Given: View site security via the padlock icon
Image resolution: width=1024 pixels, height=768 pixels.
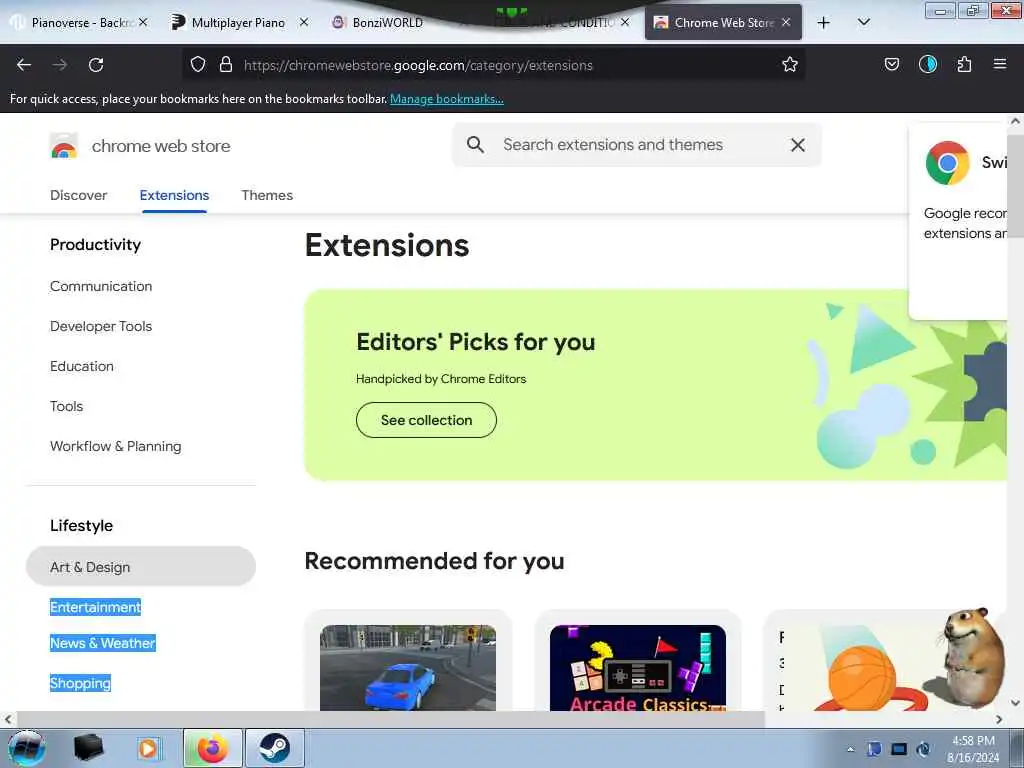Looking at the screenshot, I should click(x=226, y=65).
